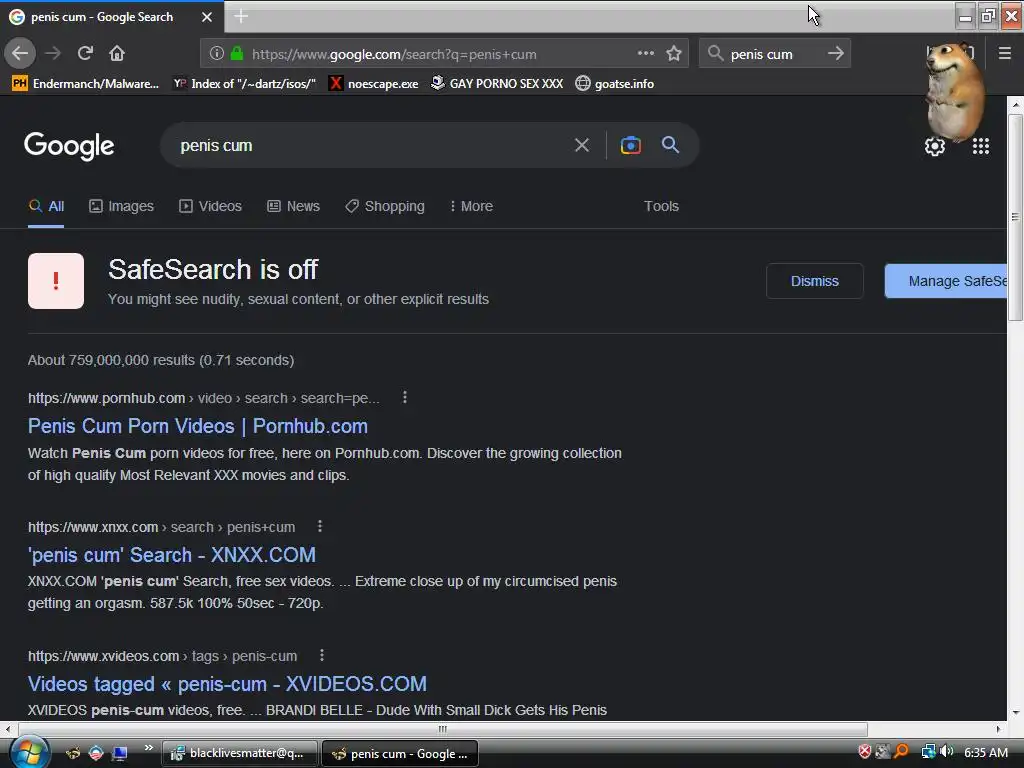The height and width of the screenshot is (768, 1024).
Task: Clear the Google search query with X
Action: pos(582,145)
